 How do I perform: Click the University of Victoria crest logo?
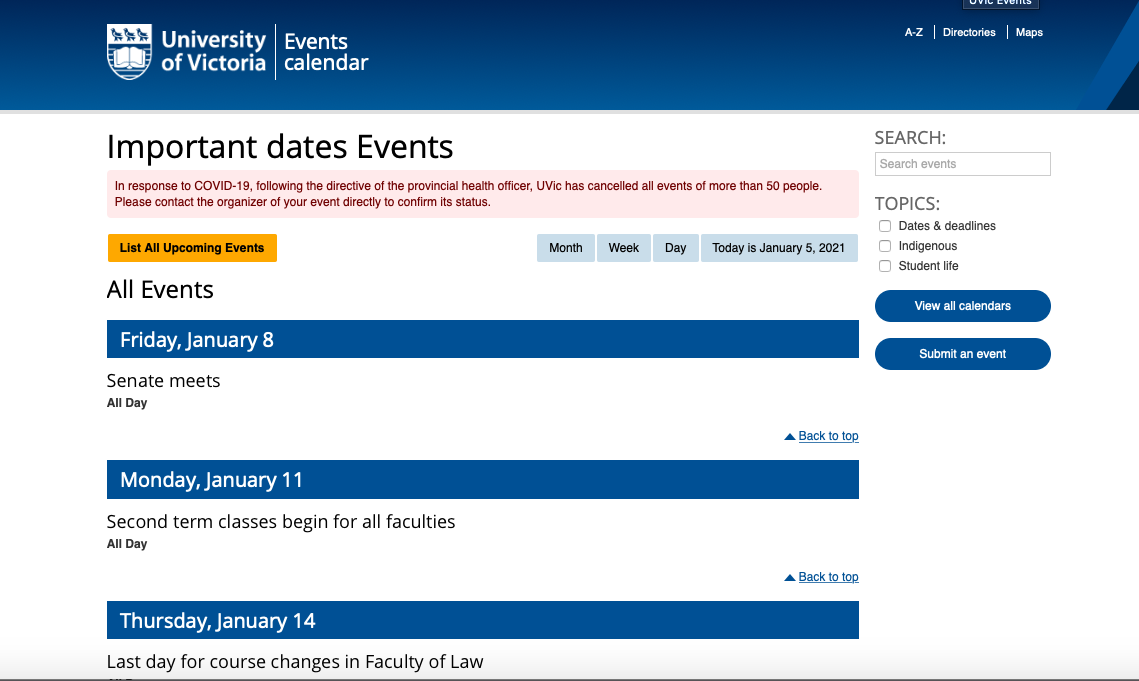129,52
